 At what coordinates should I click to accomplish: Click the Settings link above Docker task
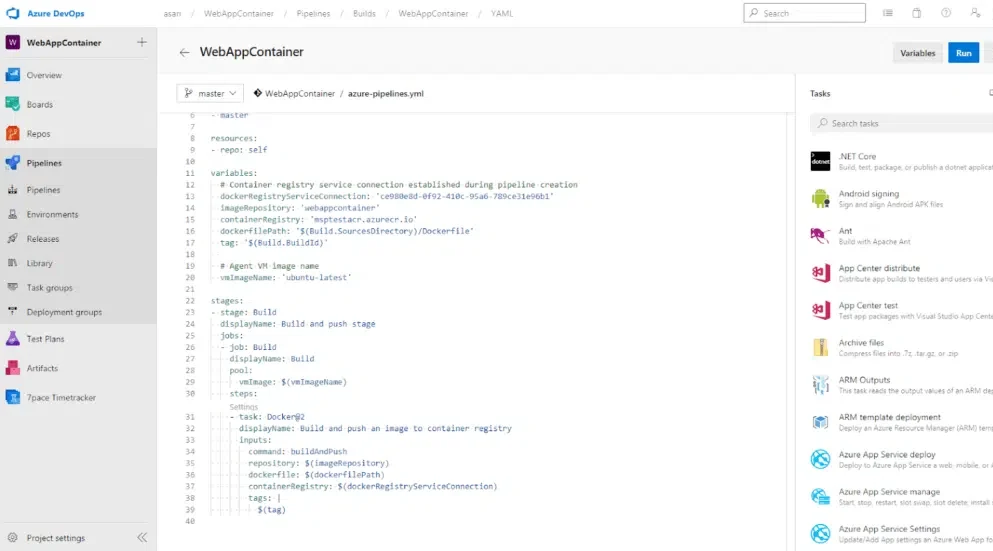pyautogui.click(x=243, y=407)
